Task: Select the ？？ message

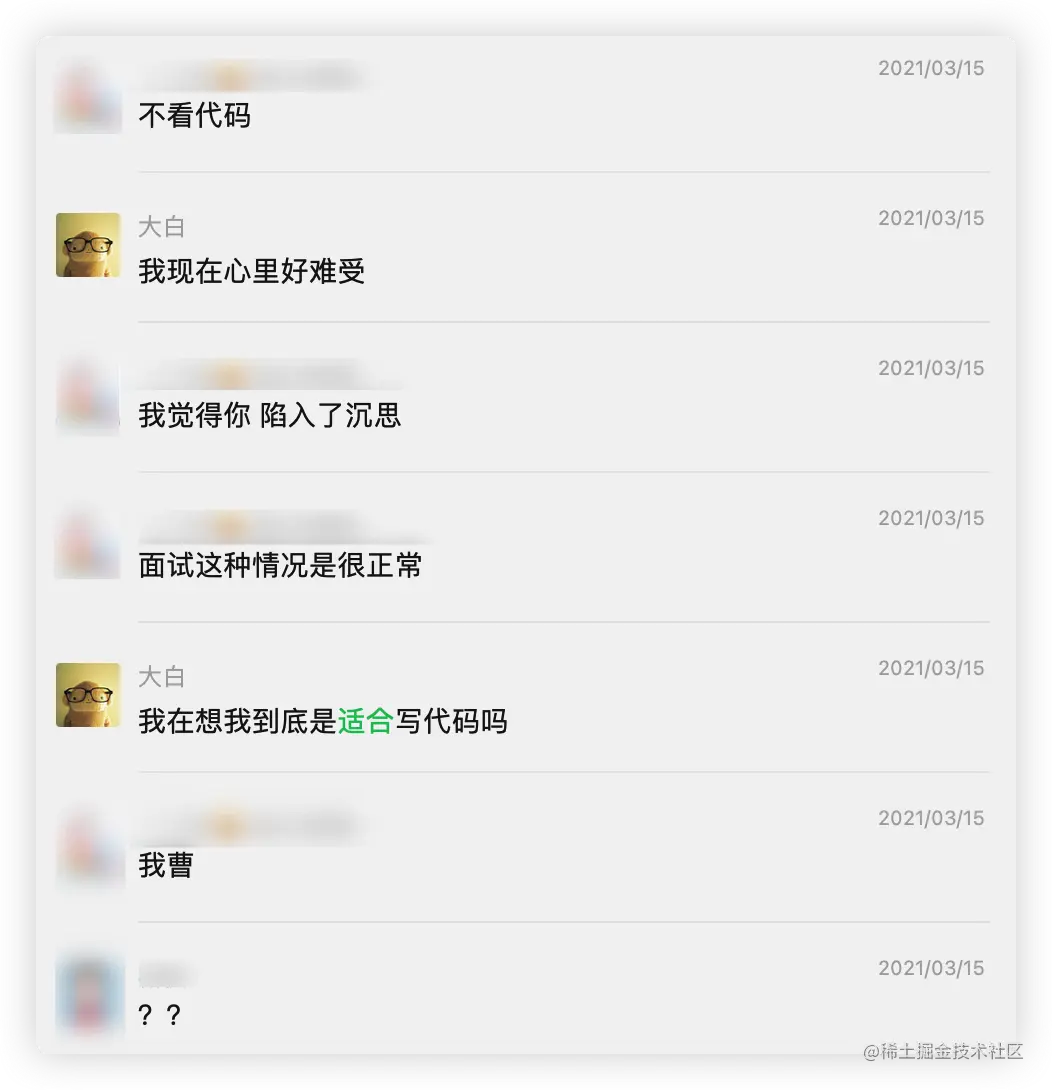Action: [160, 1015]
